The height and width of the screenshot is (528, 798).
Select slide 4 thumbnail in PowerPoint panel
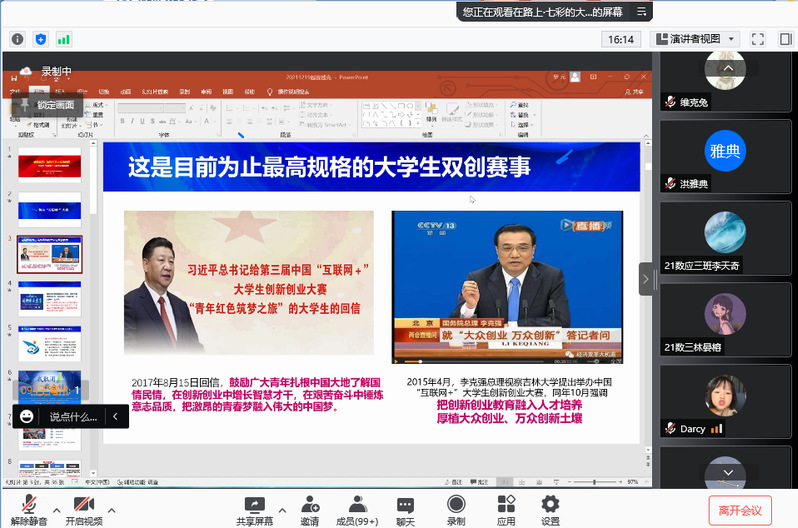(x=49, y=299)
